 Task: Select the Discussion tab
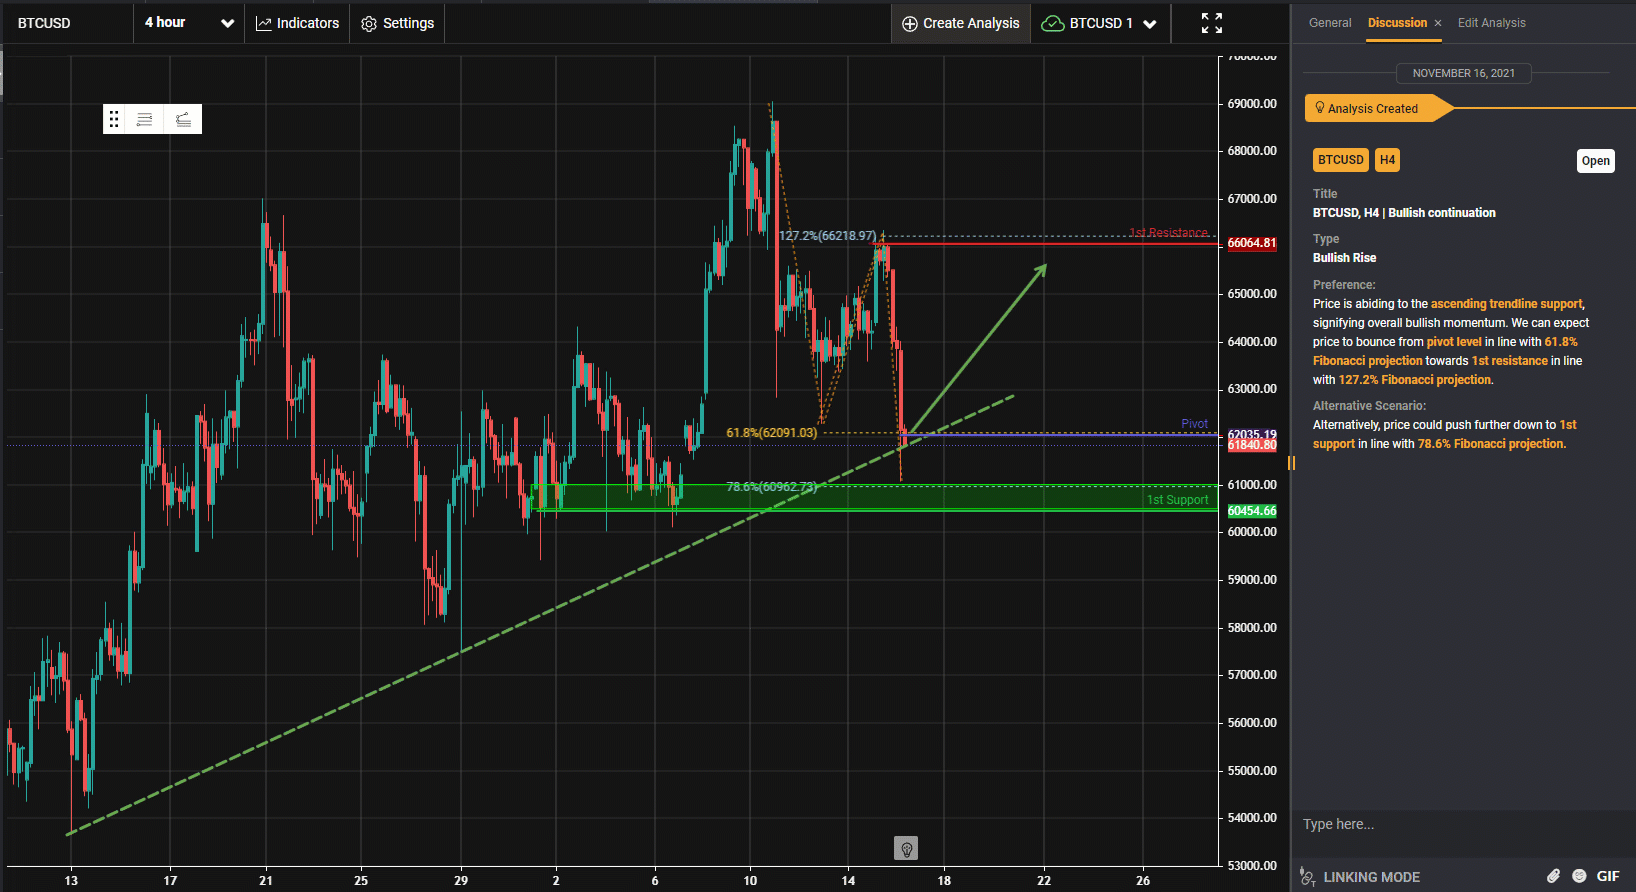tap(1397, 23)
